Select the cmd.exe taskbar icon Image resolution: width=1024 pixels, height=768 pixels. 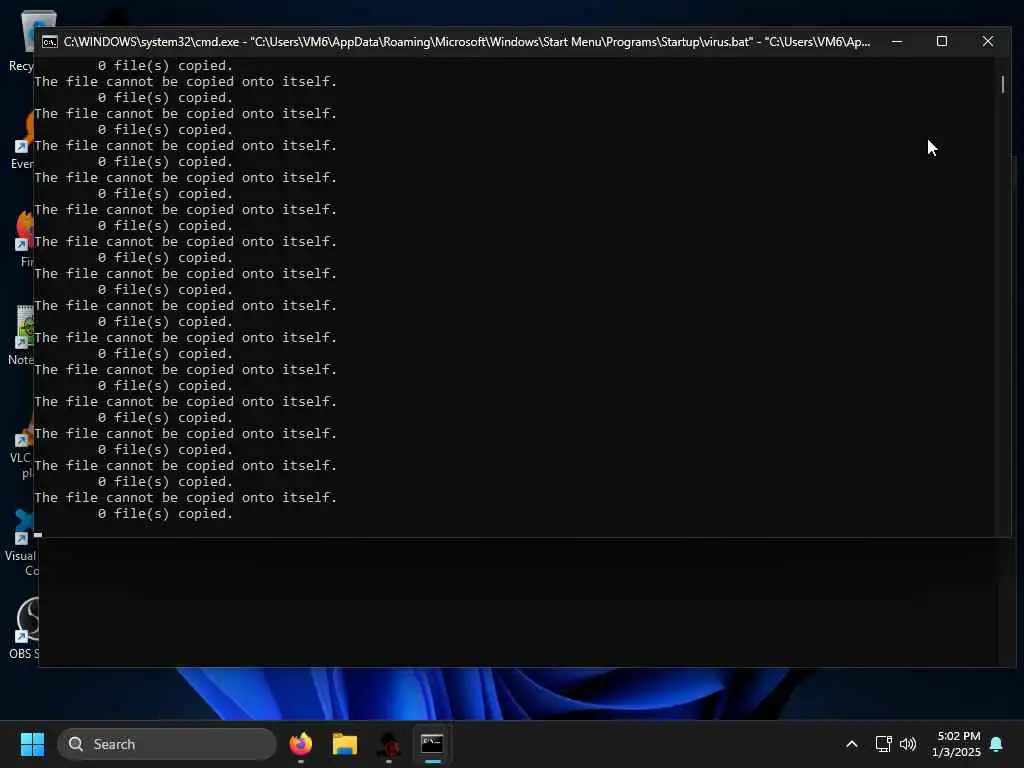tap(432, 744)
